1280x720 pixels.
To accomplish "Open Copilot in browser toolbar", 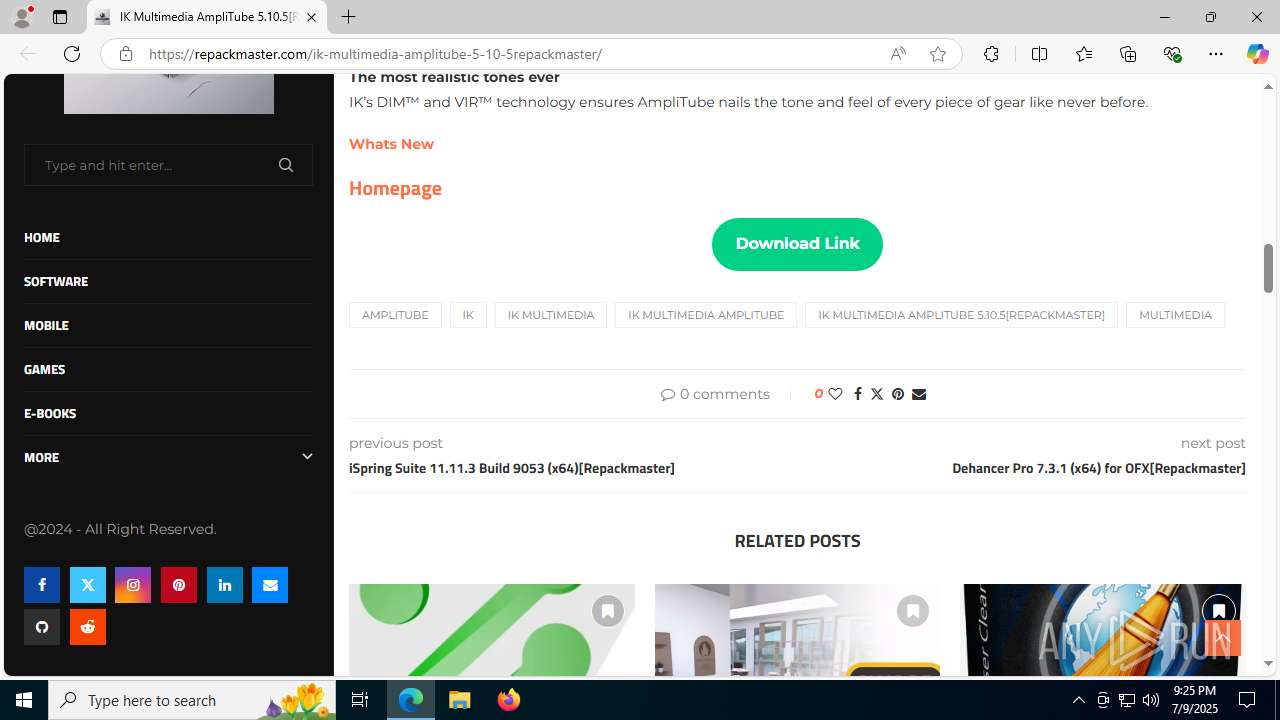I will [x=1257, y=54].
